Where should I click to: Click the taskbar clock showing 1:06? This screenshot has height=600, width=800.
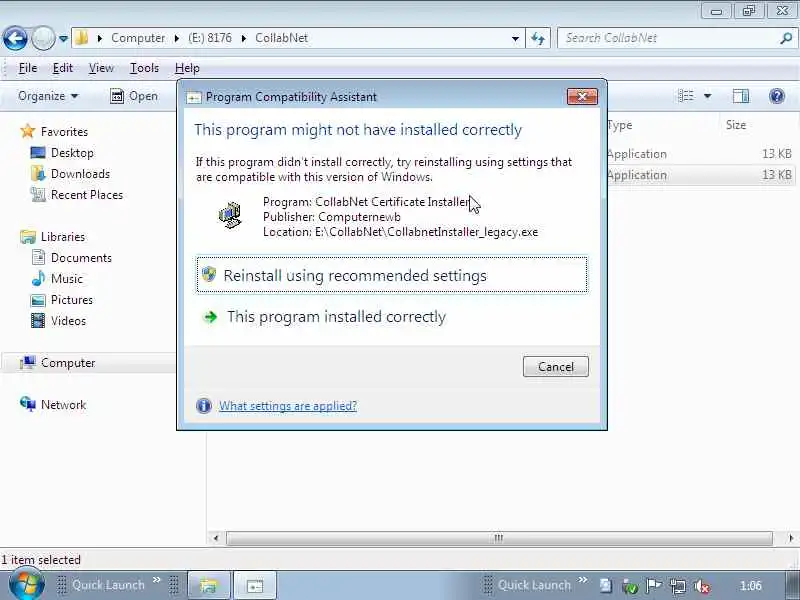coord(751,586)
